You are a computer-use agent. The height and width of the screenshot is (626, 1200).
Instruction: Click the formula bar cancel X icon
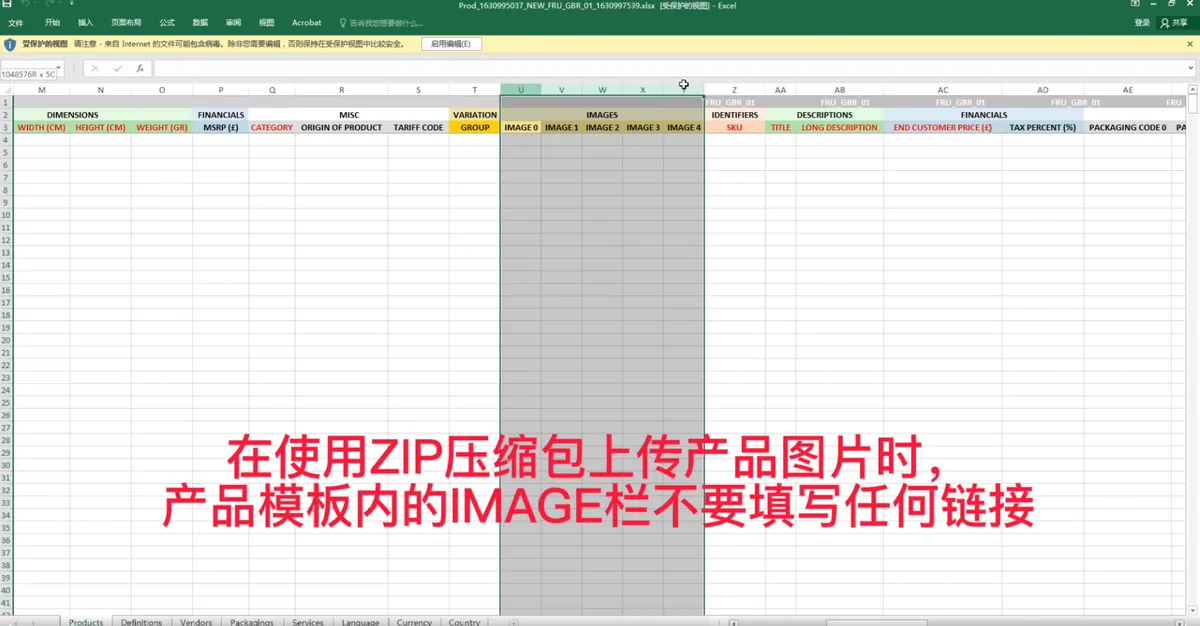95,69
